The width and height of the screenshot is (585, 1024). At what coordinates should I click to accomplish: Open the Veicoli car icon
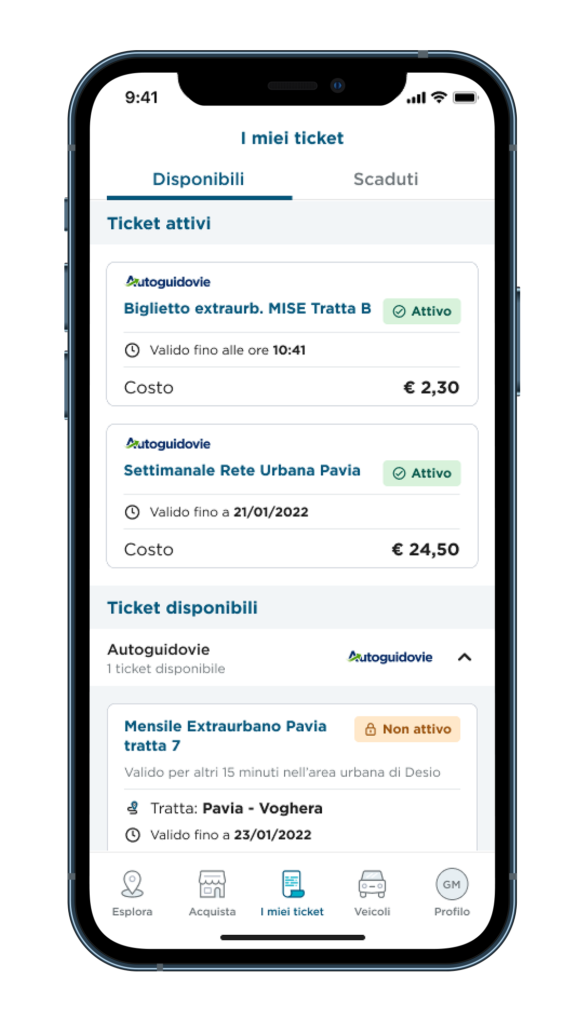(372, 884)
